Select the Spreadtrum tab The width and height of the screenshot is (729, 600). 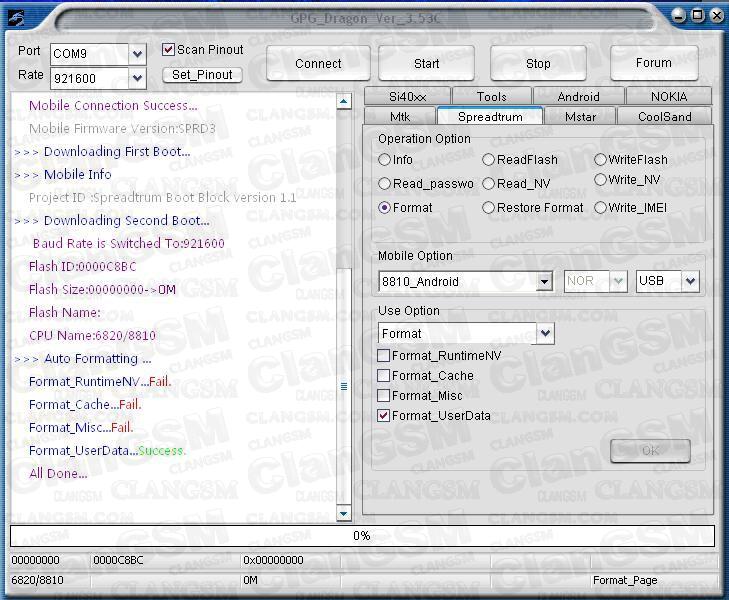click(x=490, y=116)
